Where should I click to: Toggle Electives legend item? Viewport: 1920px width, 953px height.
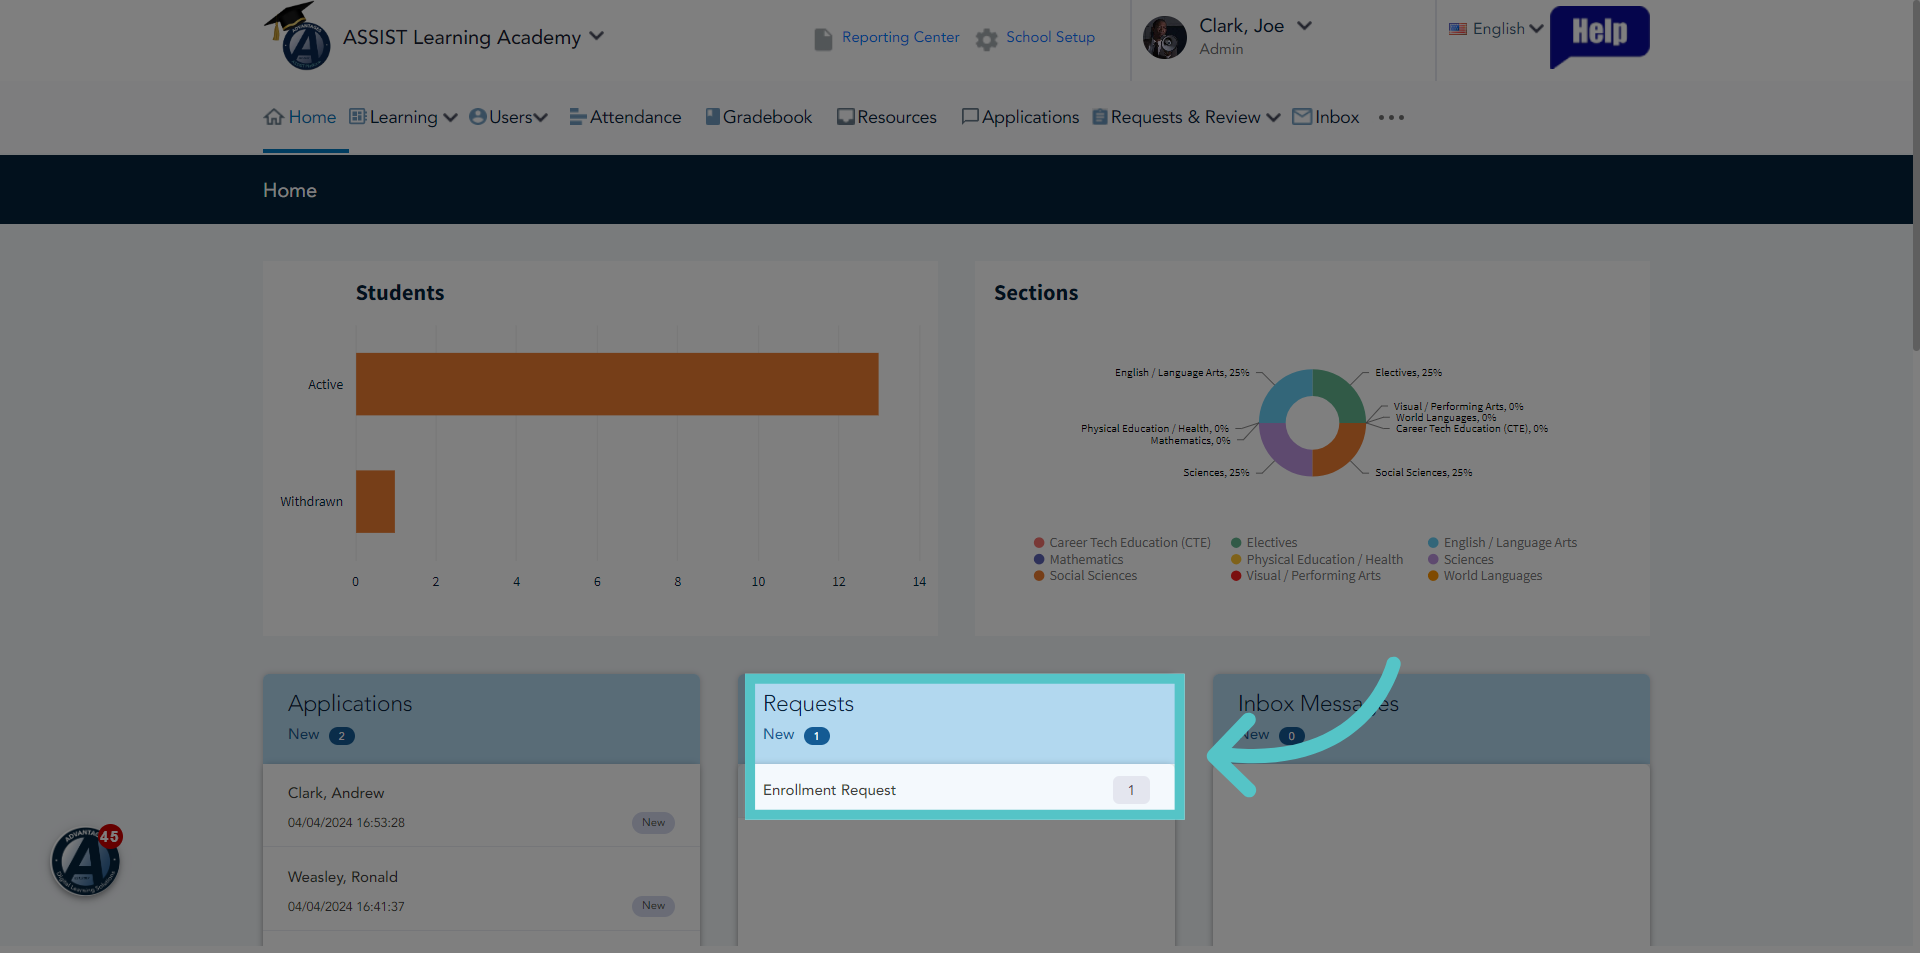point(1264,543)
